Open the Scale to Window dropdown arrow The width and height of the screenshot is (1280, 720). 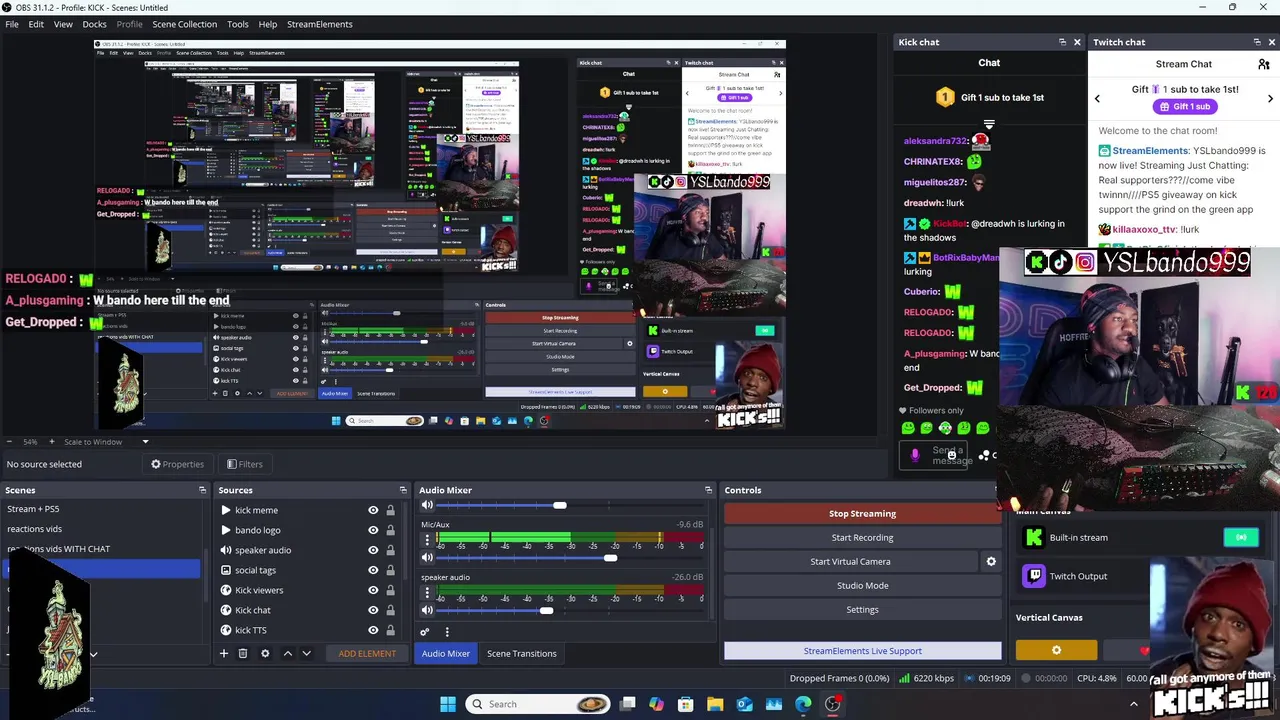coord(145,442)
